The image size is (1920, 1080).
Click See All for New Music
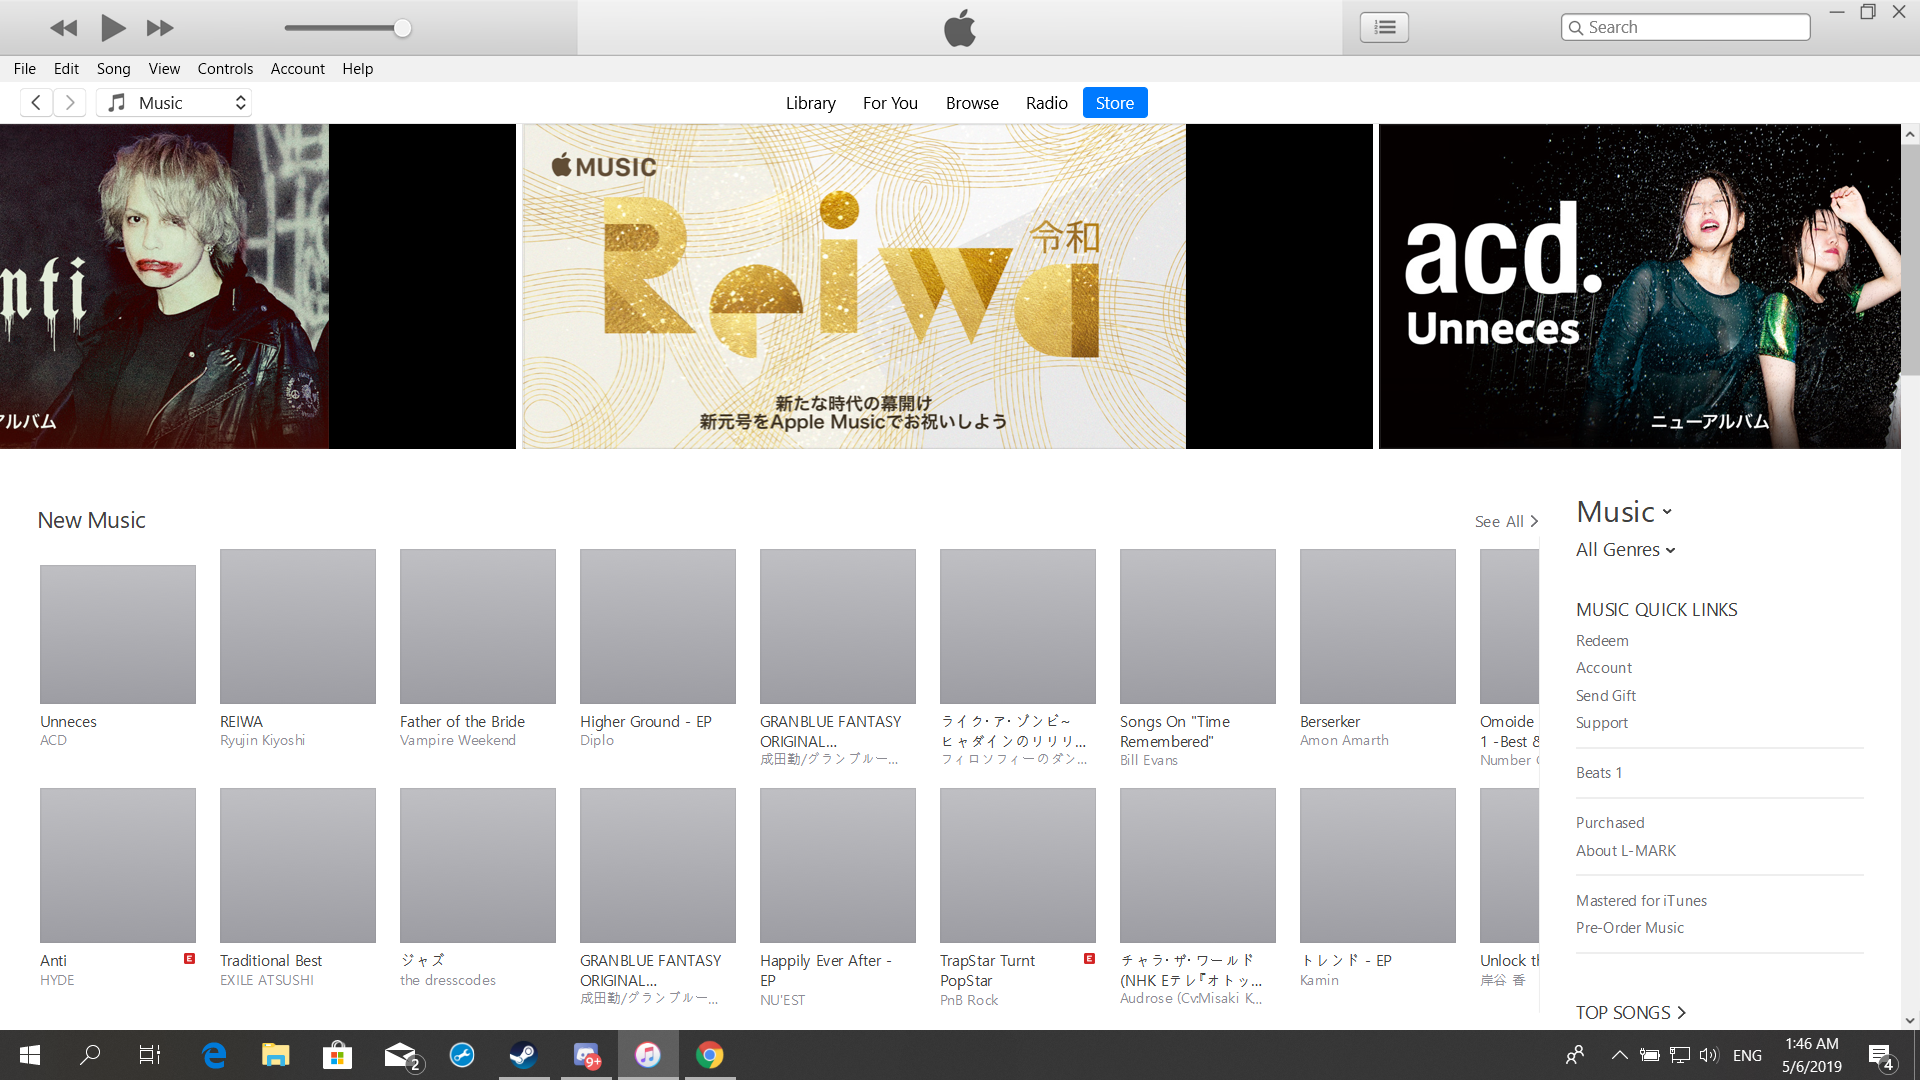[1505, 521]
